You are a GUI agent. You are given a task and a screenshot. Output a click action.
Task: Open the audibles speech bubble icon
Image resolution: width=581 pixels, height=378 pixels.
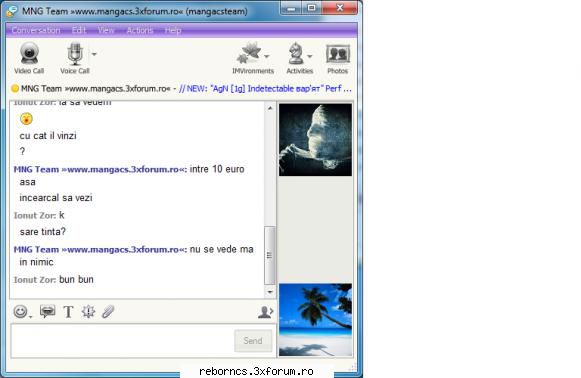coord(47,311)
